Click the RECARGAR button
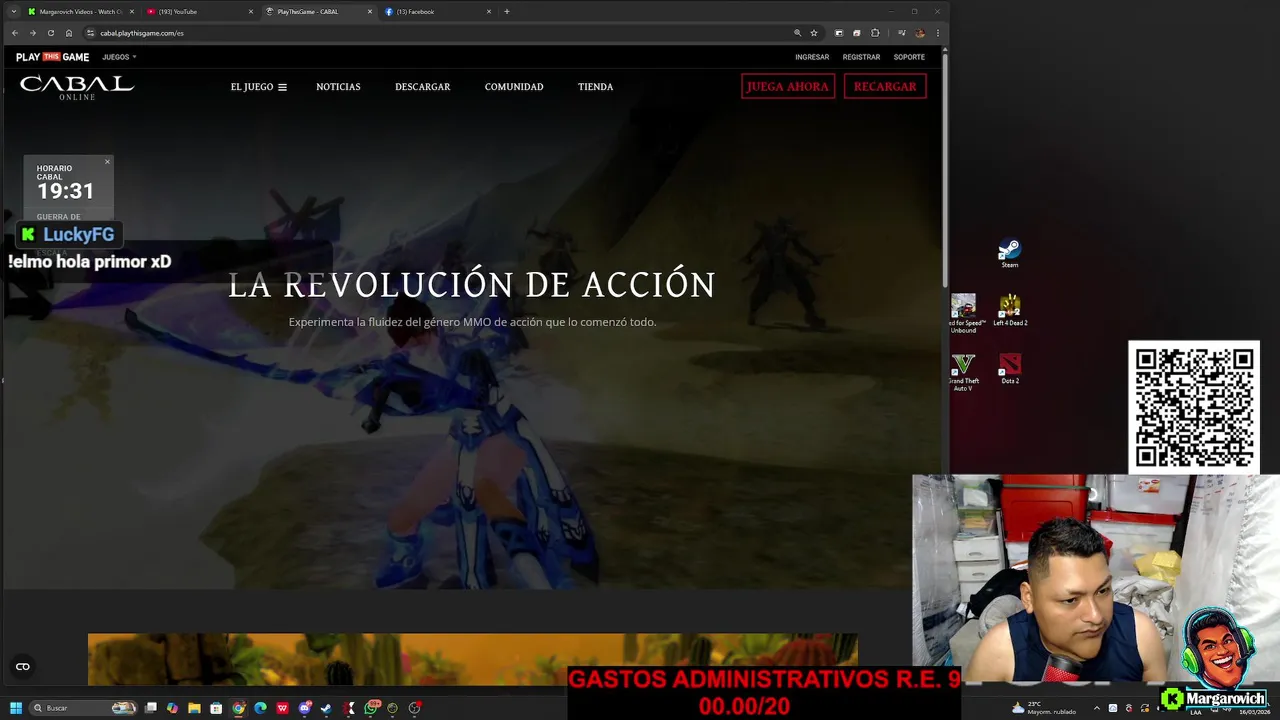 [x=885, y=86]
